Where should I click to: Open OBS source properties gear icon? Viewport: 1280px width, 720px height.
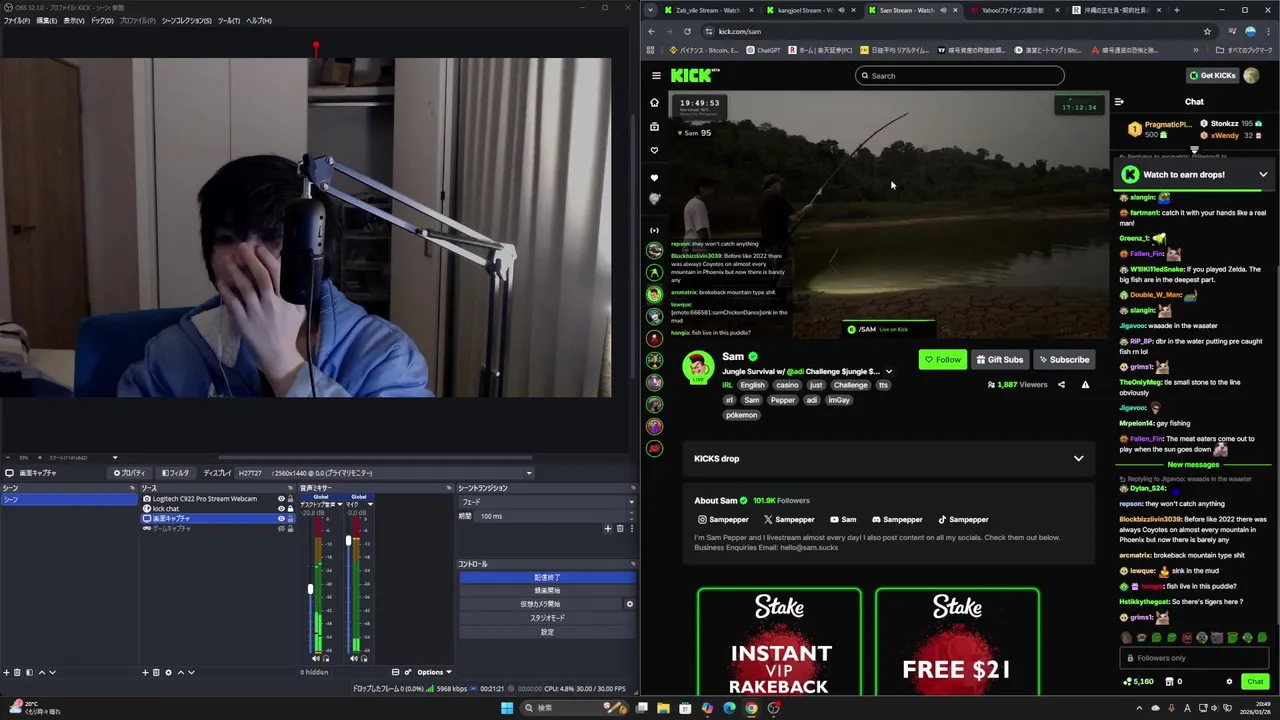click(x=168, y=672)
